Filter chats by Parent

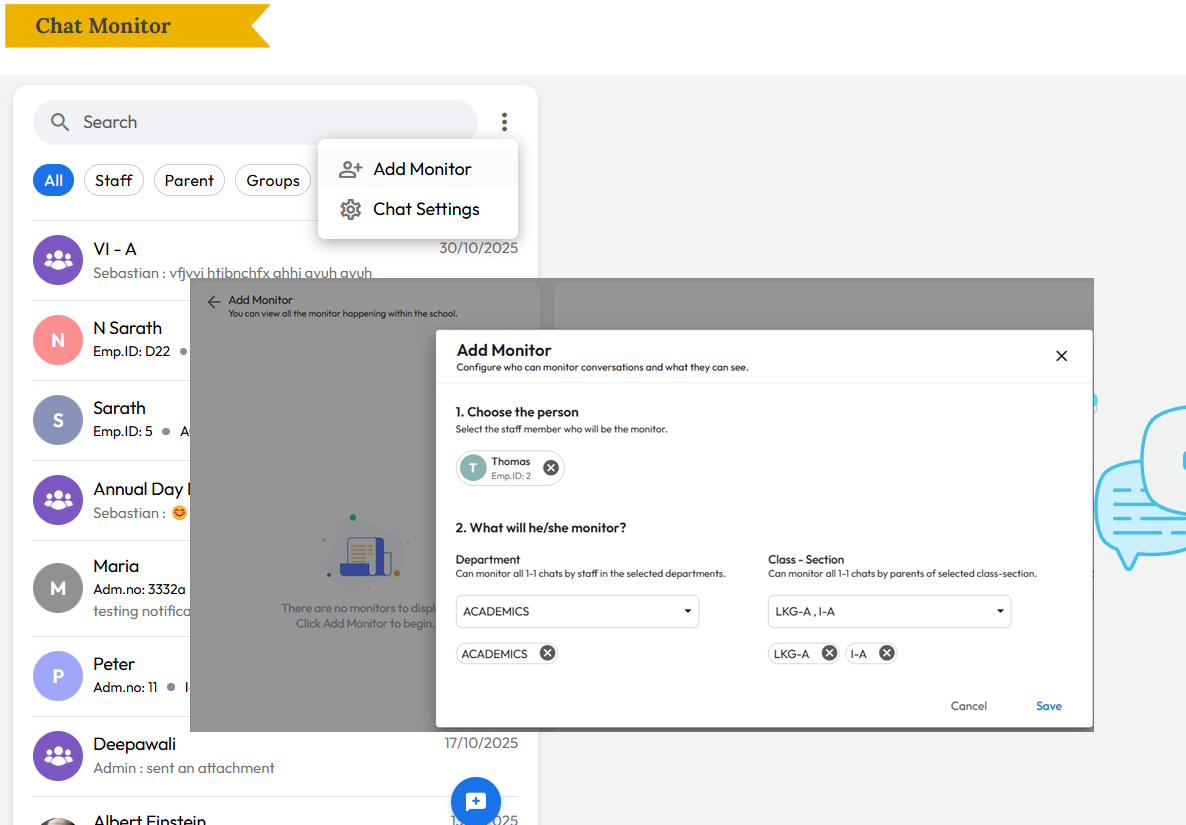tap(189, 180)
